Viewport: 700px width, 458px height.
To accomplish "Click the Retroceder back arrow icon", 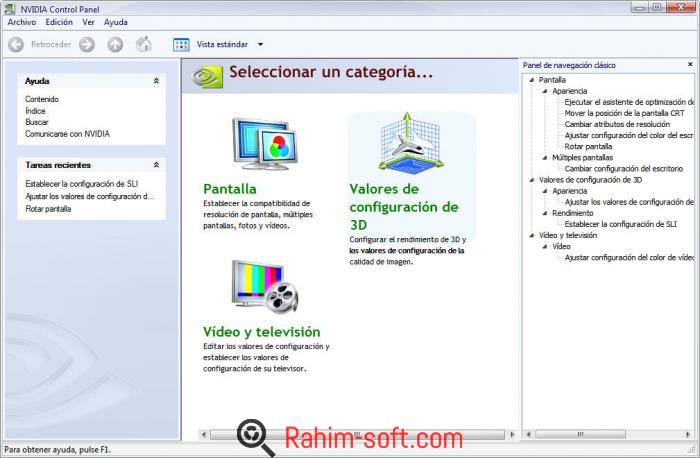I will (16, 44).
